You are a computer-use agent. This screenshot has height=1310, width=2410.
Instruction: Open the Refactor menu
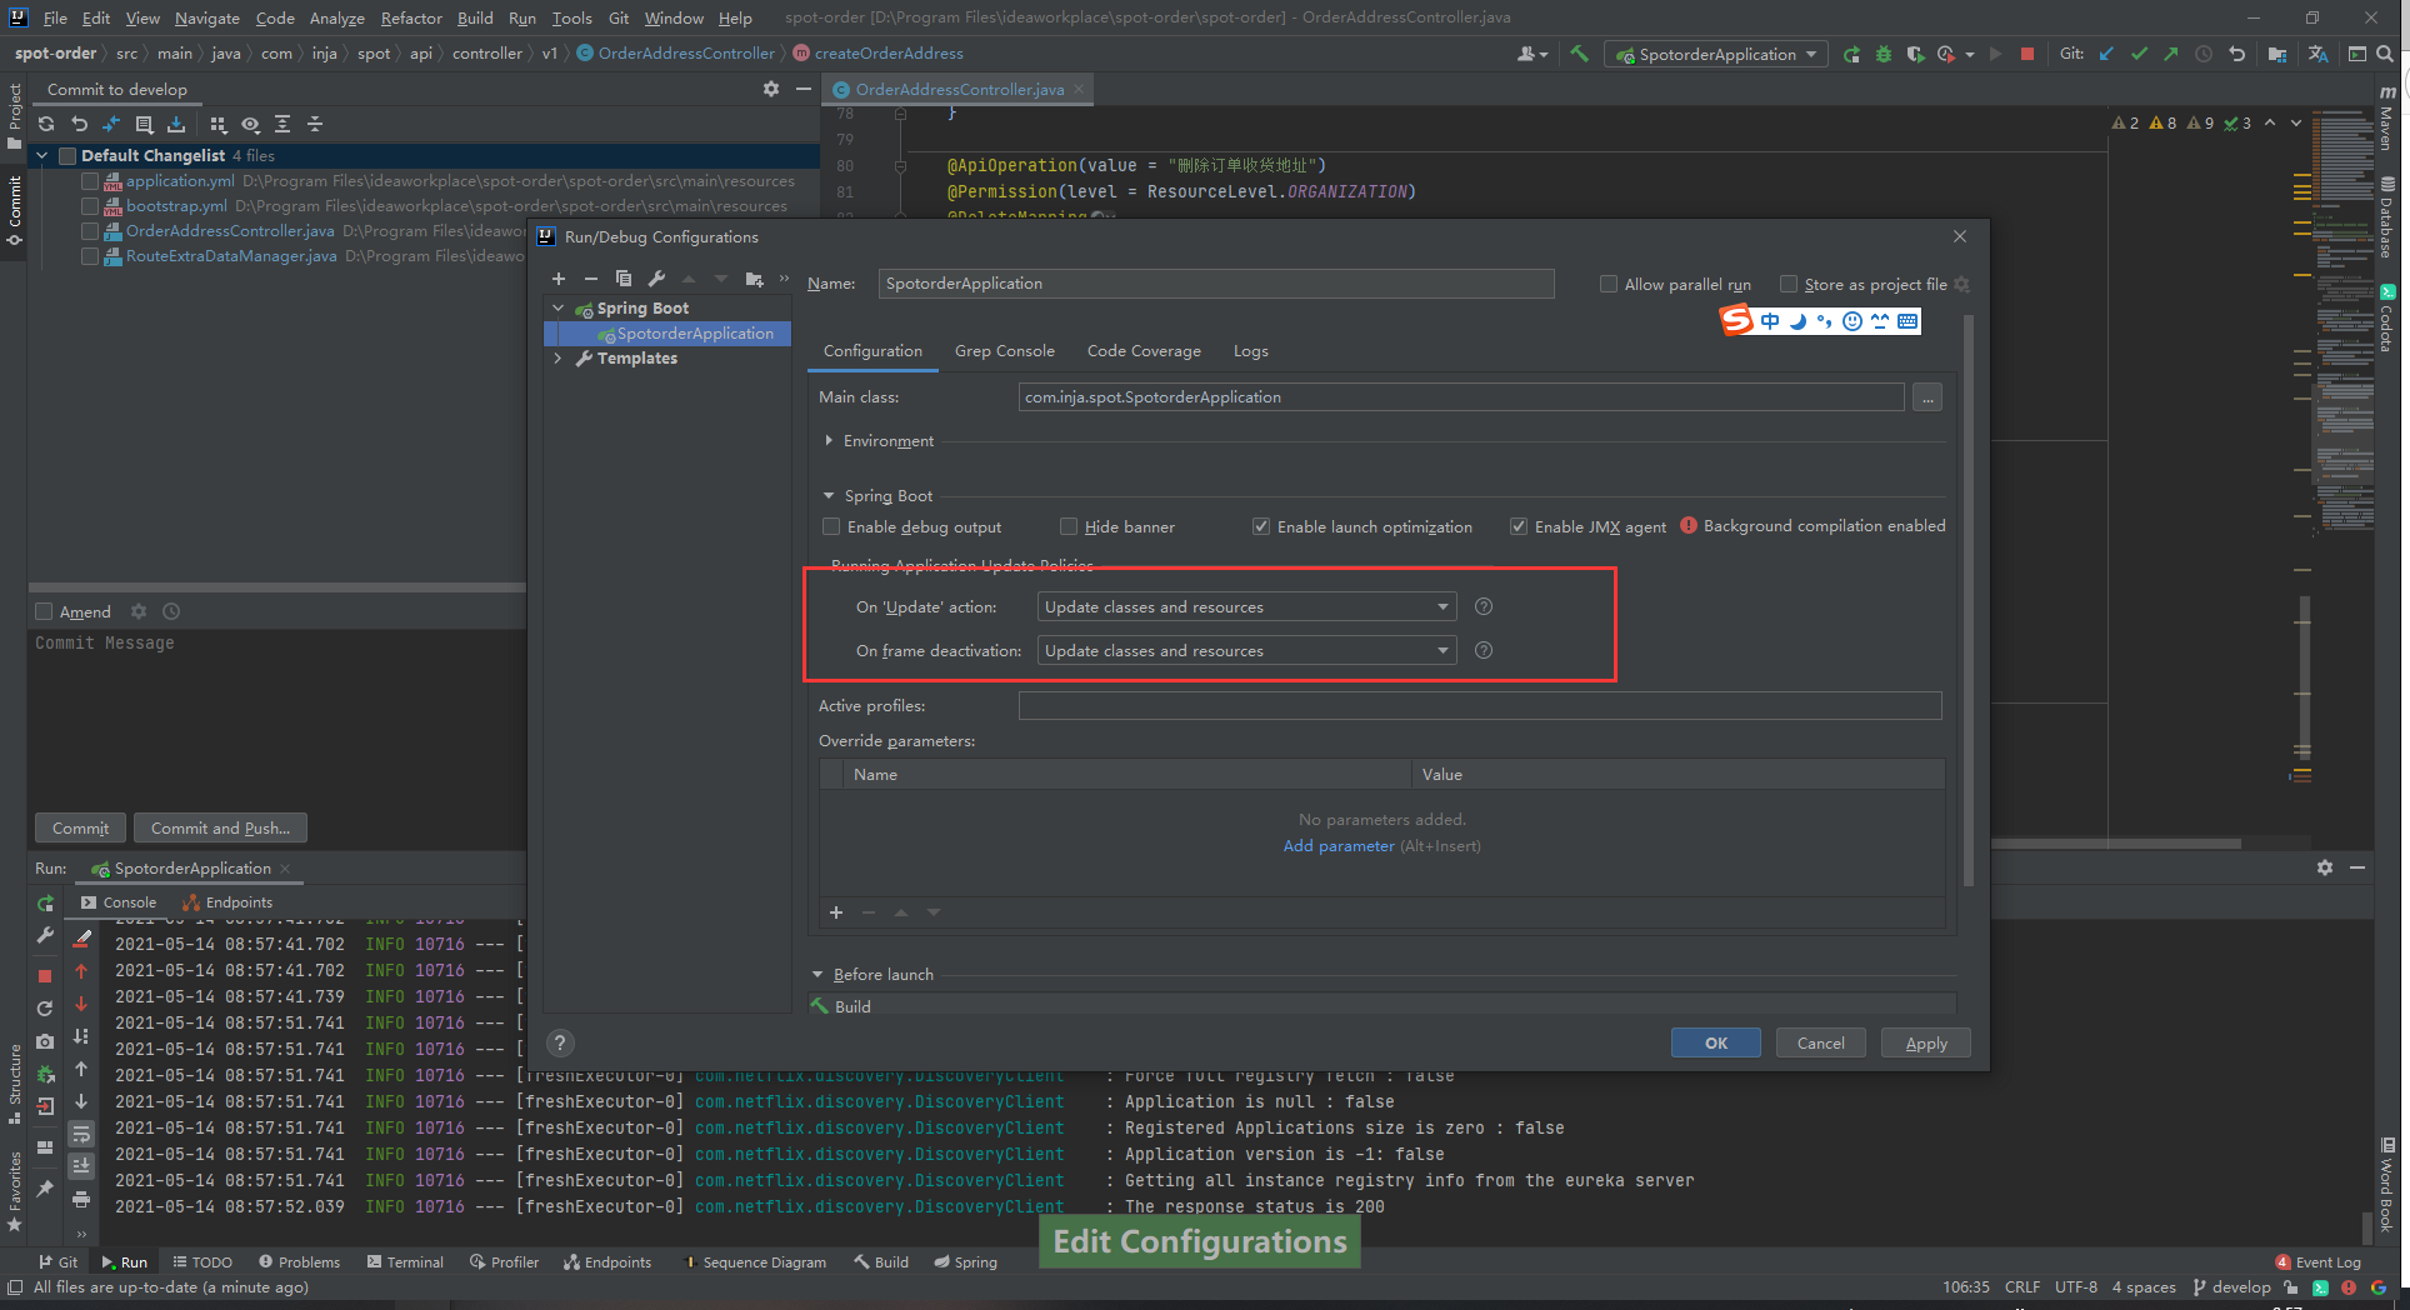(x=411, y=18)
